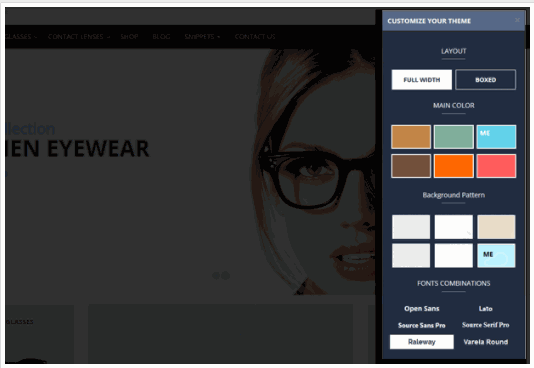Activate the Raleway font combination

coord(422,342)
